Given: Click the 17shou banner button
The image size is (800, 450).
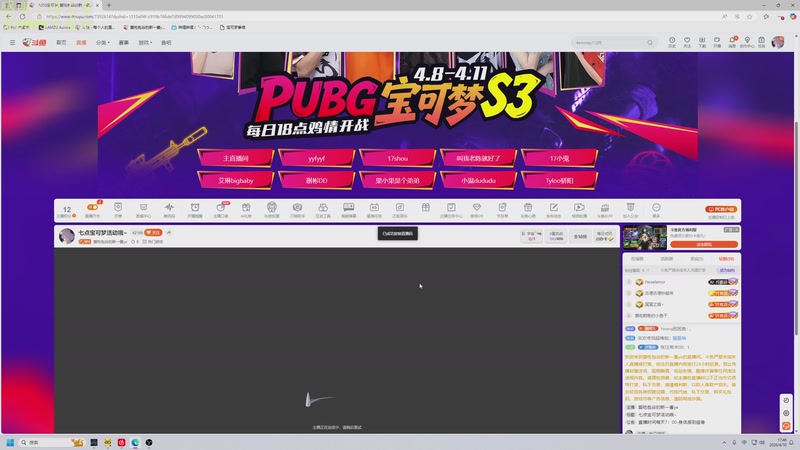Looking at the screenshot, I should 397,158.
